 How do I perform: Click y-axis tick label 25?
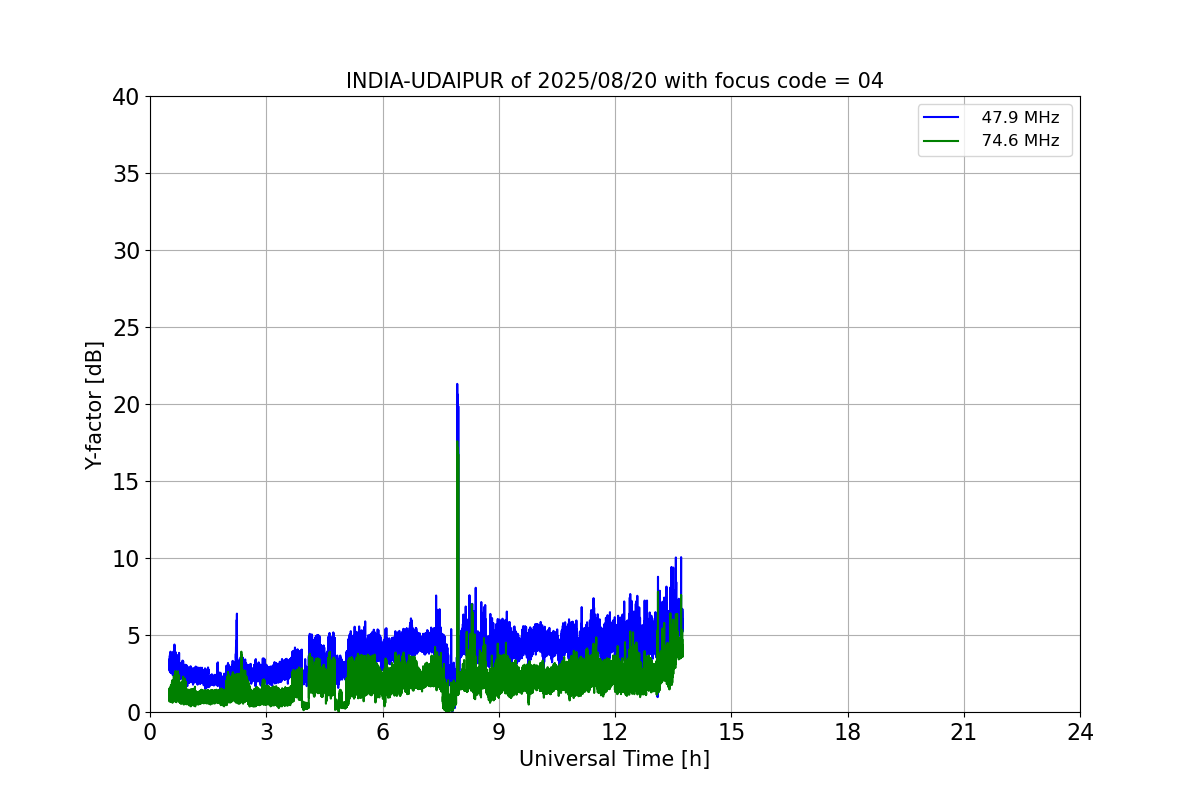126,328
